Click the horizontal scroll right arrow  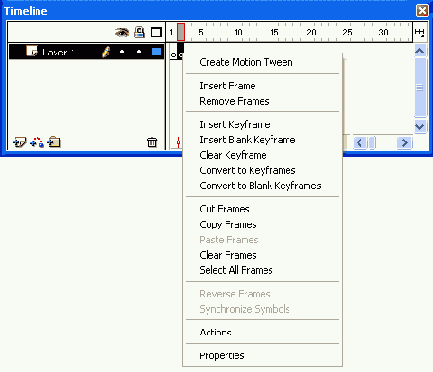[405, 143]
